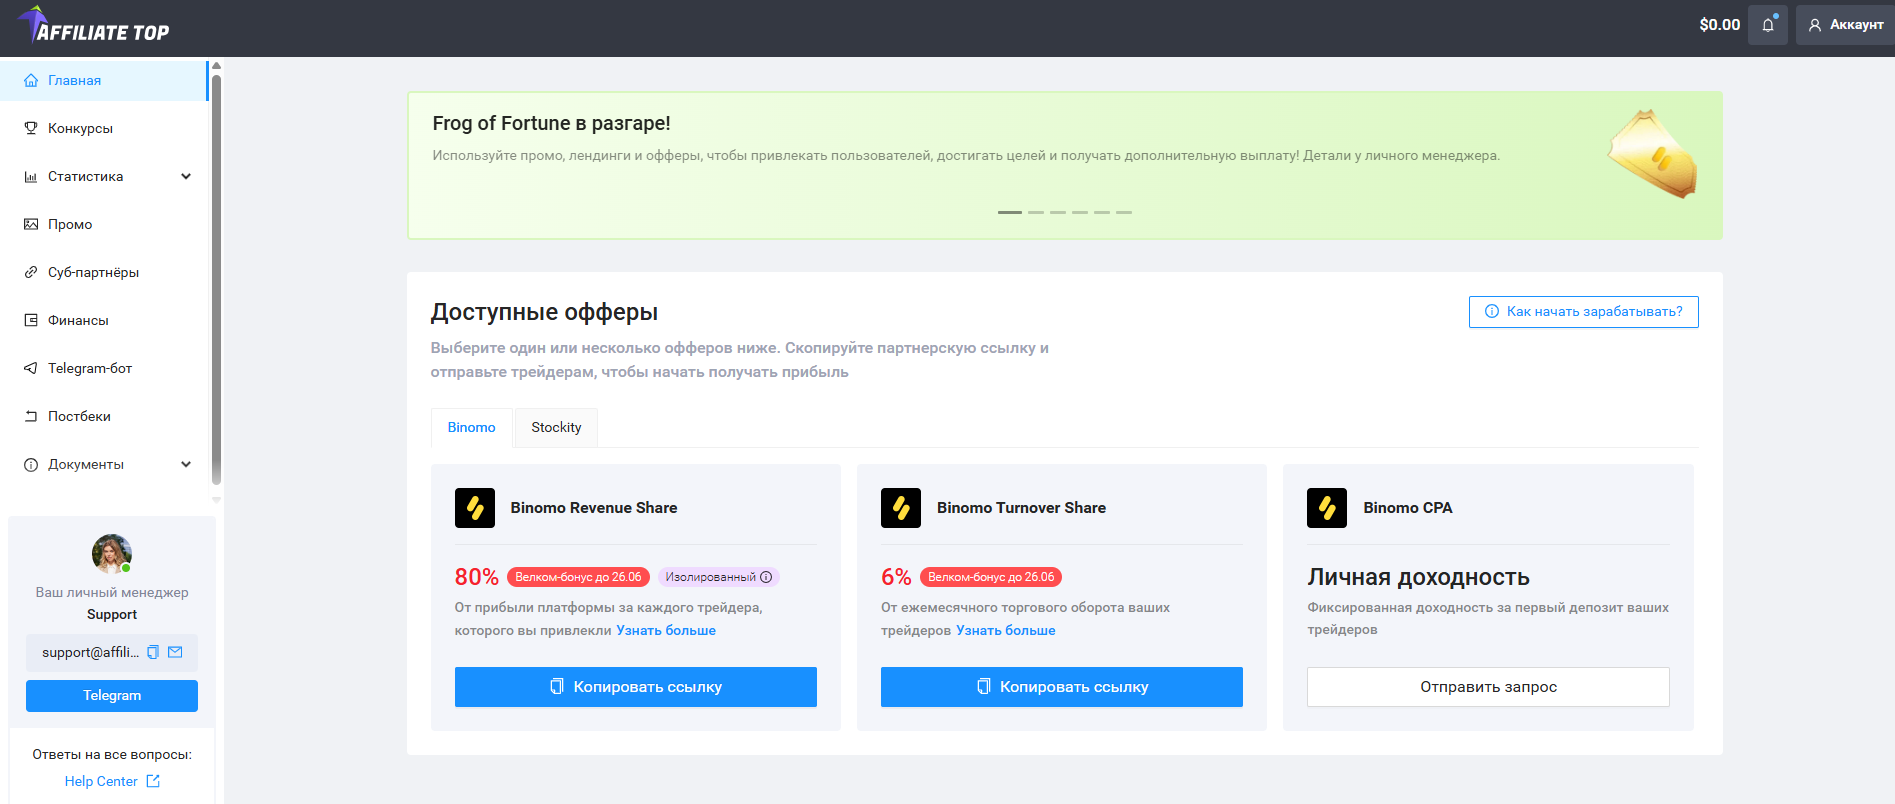Click the $0.00 balance amount

(x=1720, y=25)
